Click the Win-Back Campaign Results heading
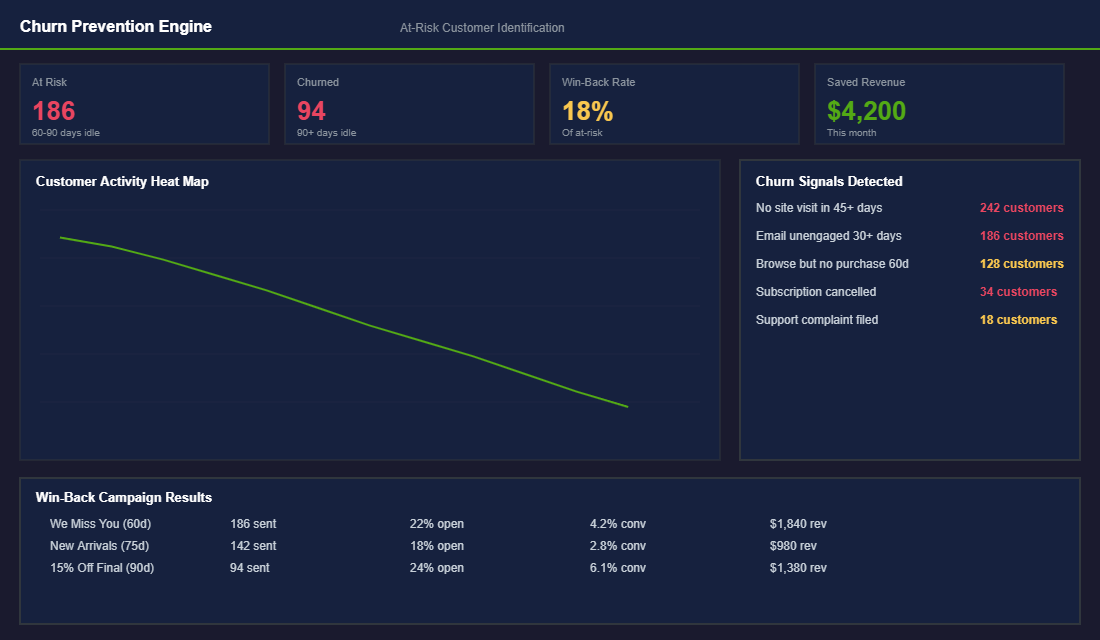Screen dimensions: 1100x640 [124, 497]
